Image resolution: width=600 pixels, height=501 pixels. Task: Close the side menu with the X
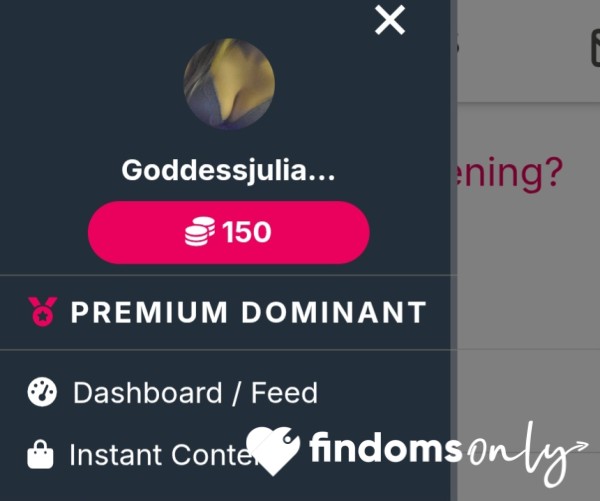coord(390,20)
